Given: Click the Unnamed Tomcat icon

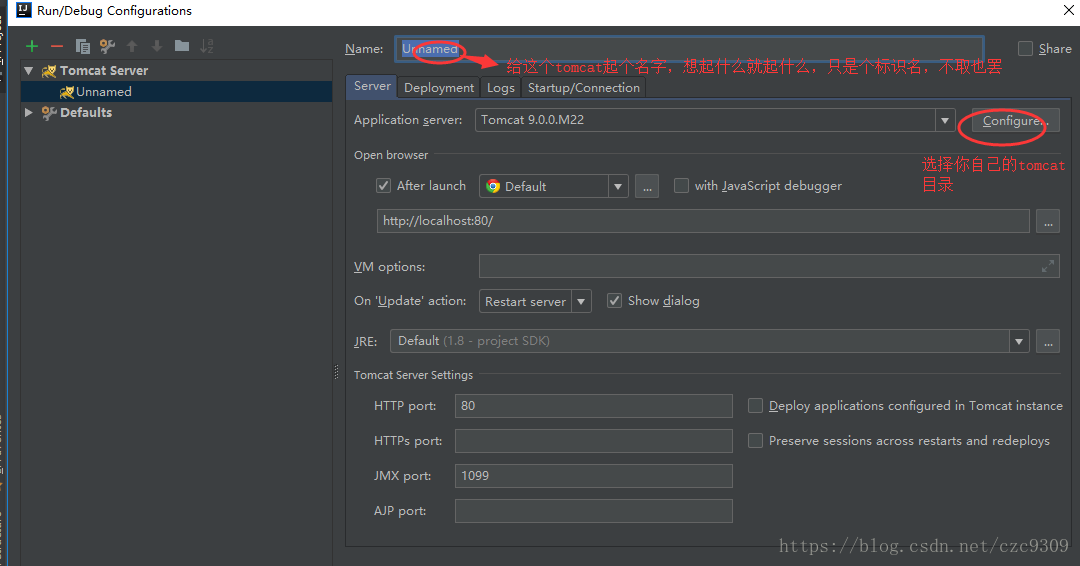Looking at the screenshot, I should (67, 92).
